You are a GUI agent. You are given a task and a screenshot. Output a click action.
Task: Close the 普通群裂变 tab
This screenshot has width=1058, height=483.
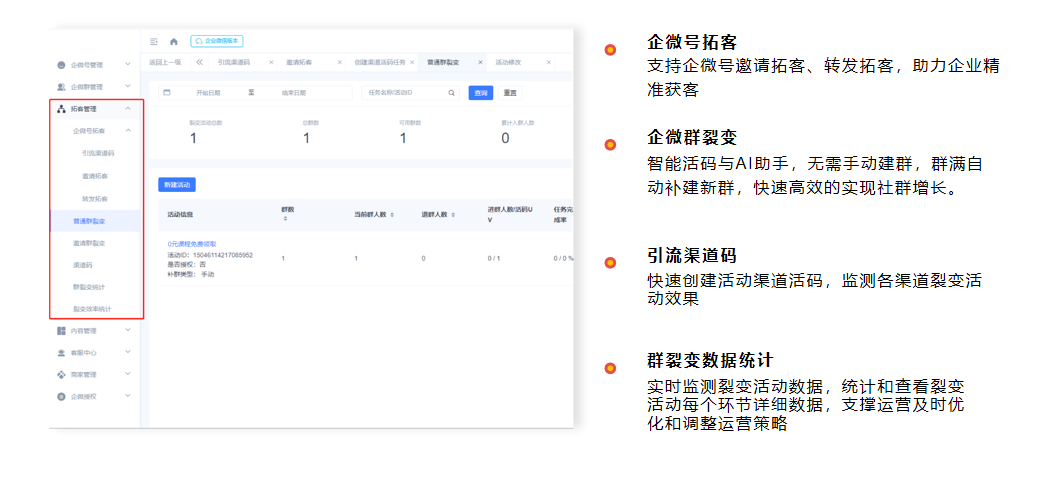[x=479, y=62]
